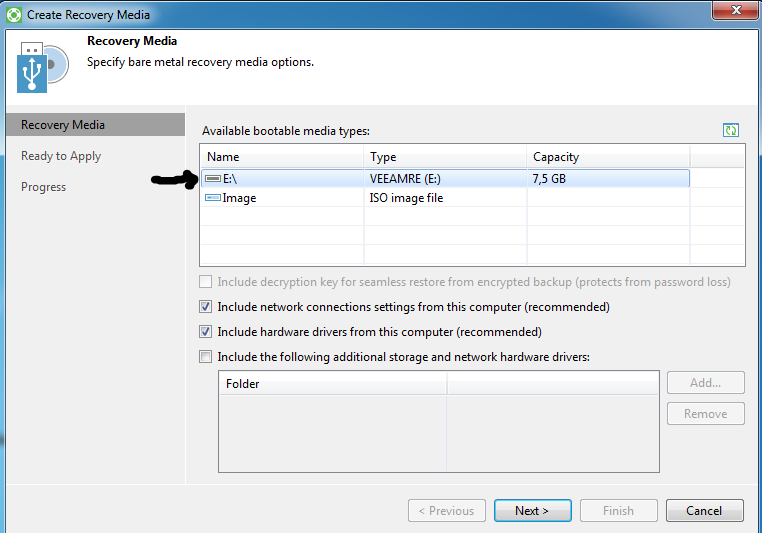
Task: Close the Create Recovery Media window
Action: 736,10
